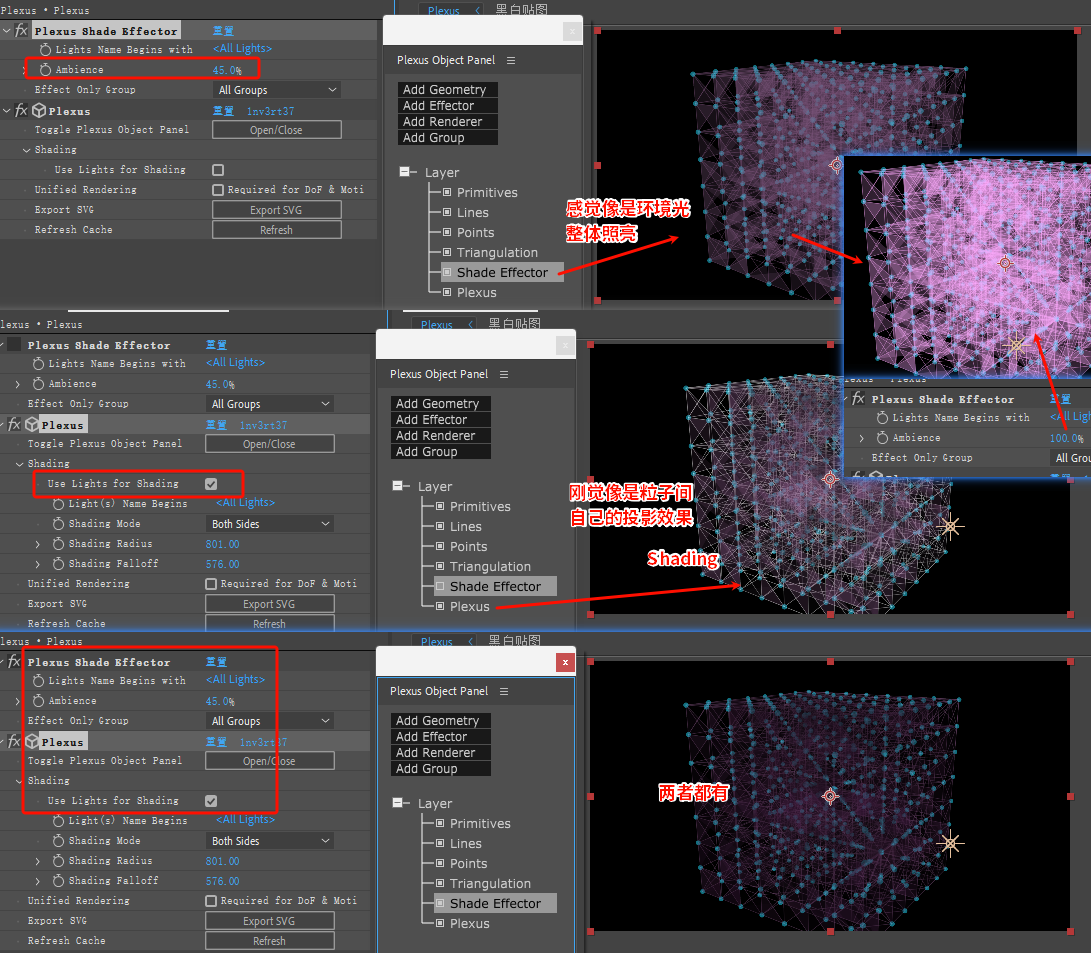Toggle Shading Mode stopwatch in middle panel
1091x953 pixels.
point(58,524)
